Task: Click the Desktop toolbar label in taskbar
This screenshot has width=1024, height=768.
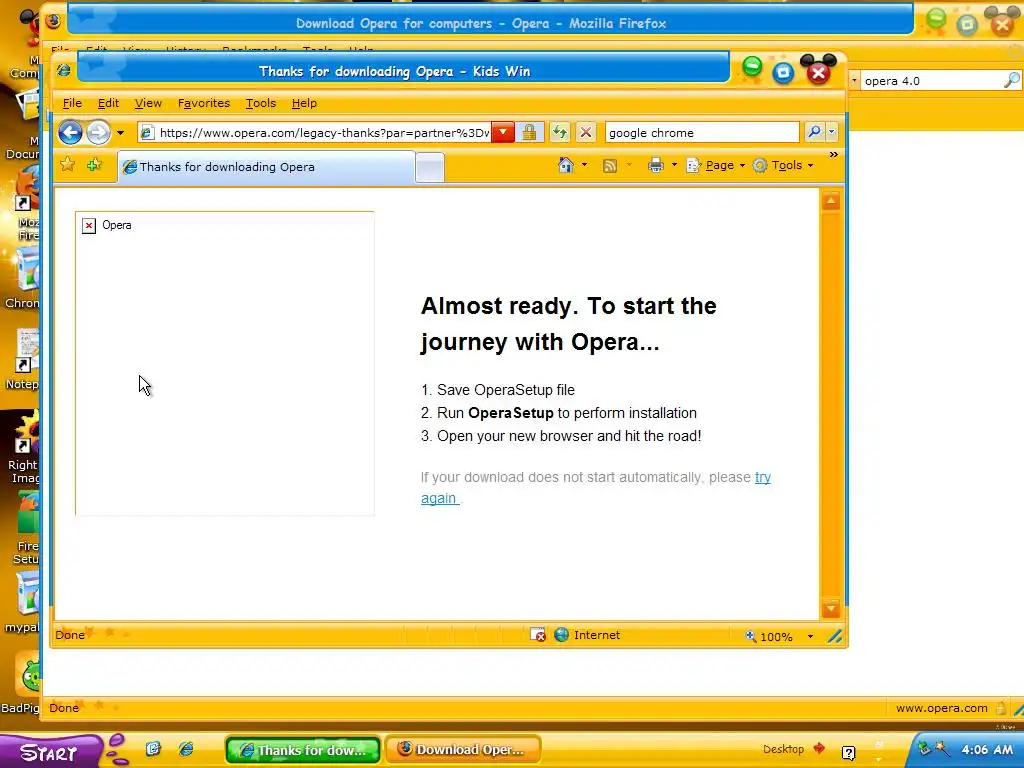Action: (x=784, y=749)
